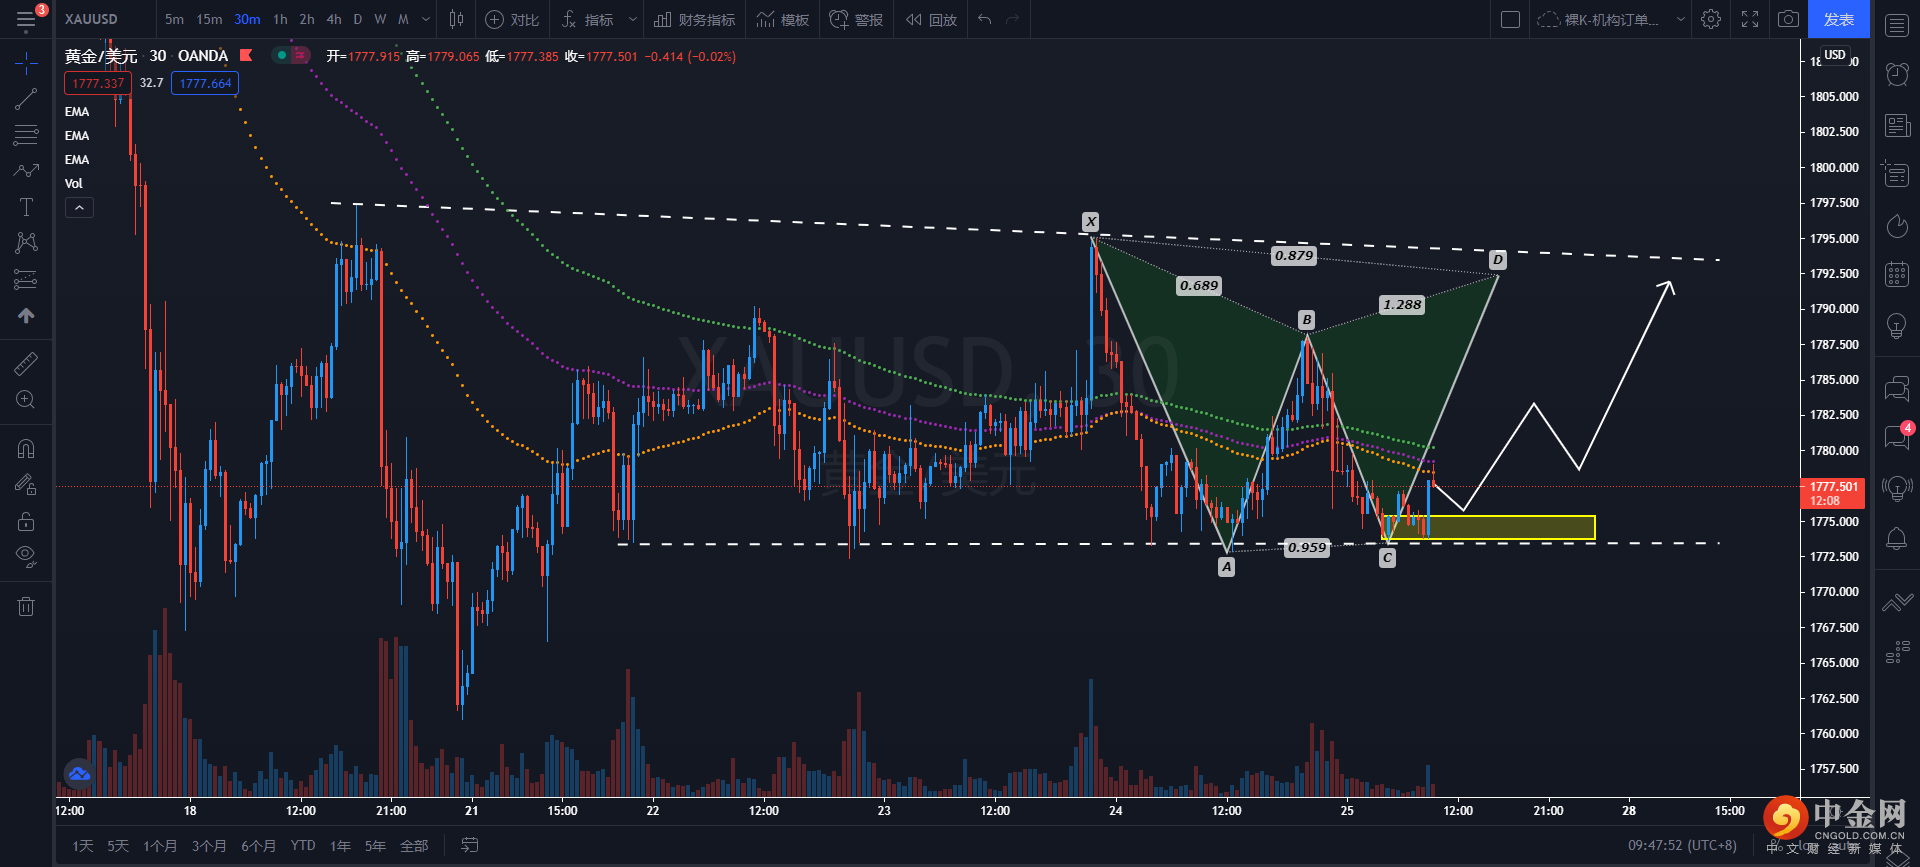Click the sell price 1777.337 box

click(98, 83)
